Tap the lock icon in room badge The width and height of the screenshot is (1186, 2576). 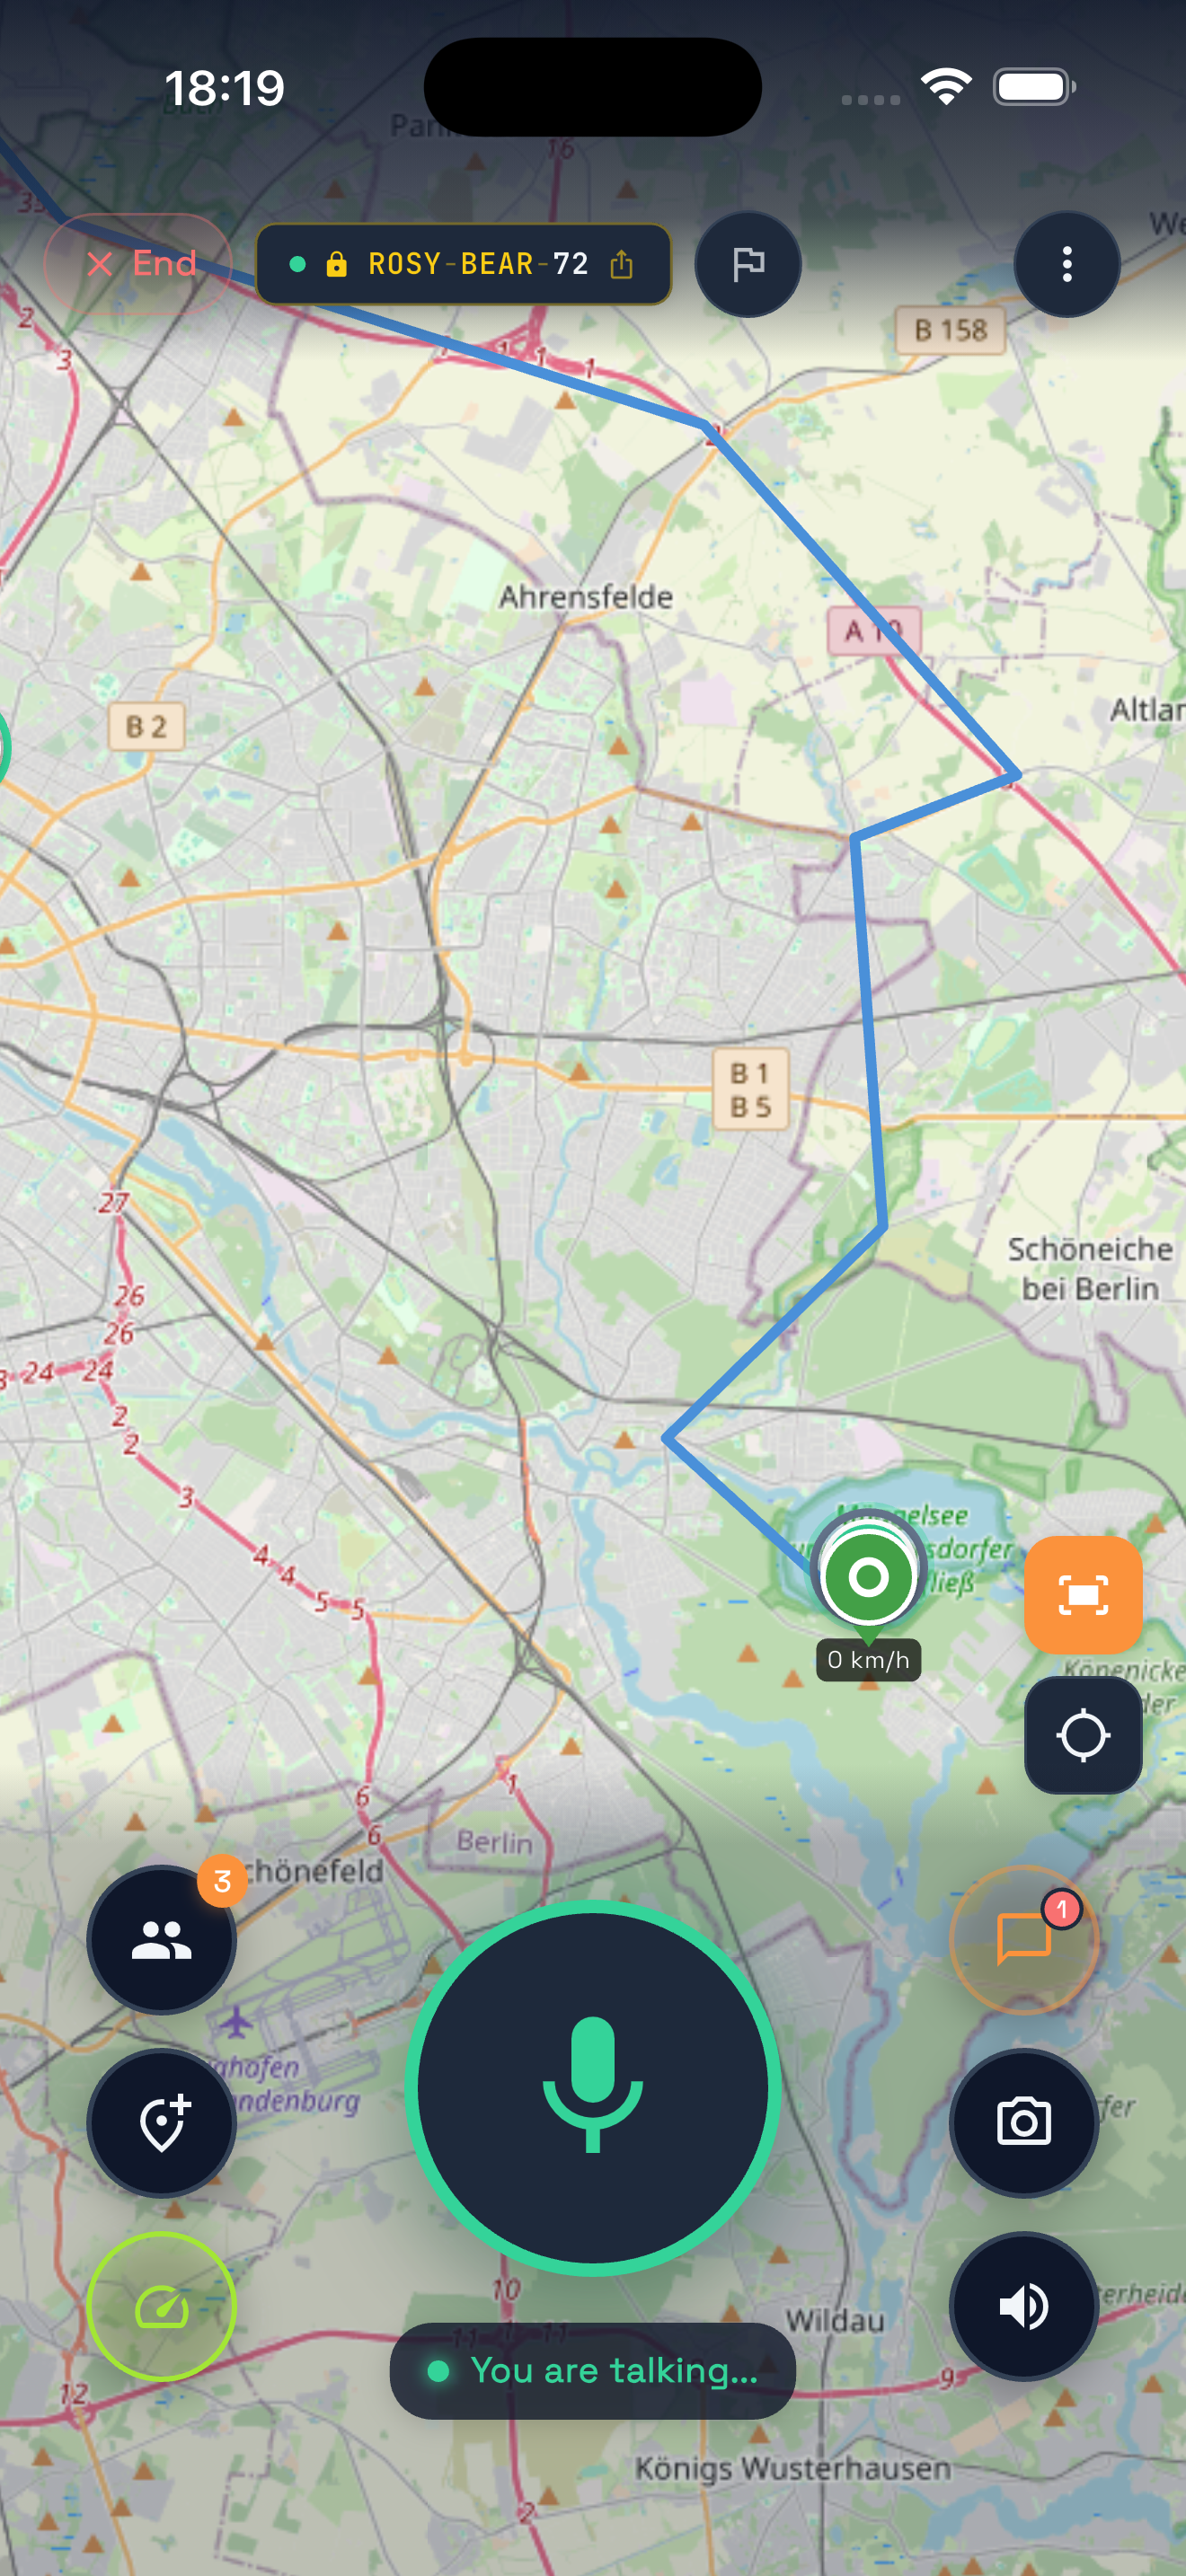coord(336,264)
